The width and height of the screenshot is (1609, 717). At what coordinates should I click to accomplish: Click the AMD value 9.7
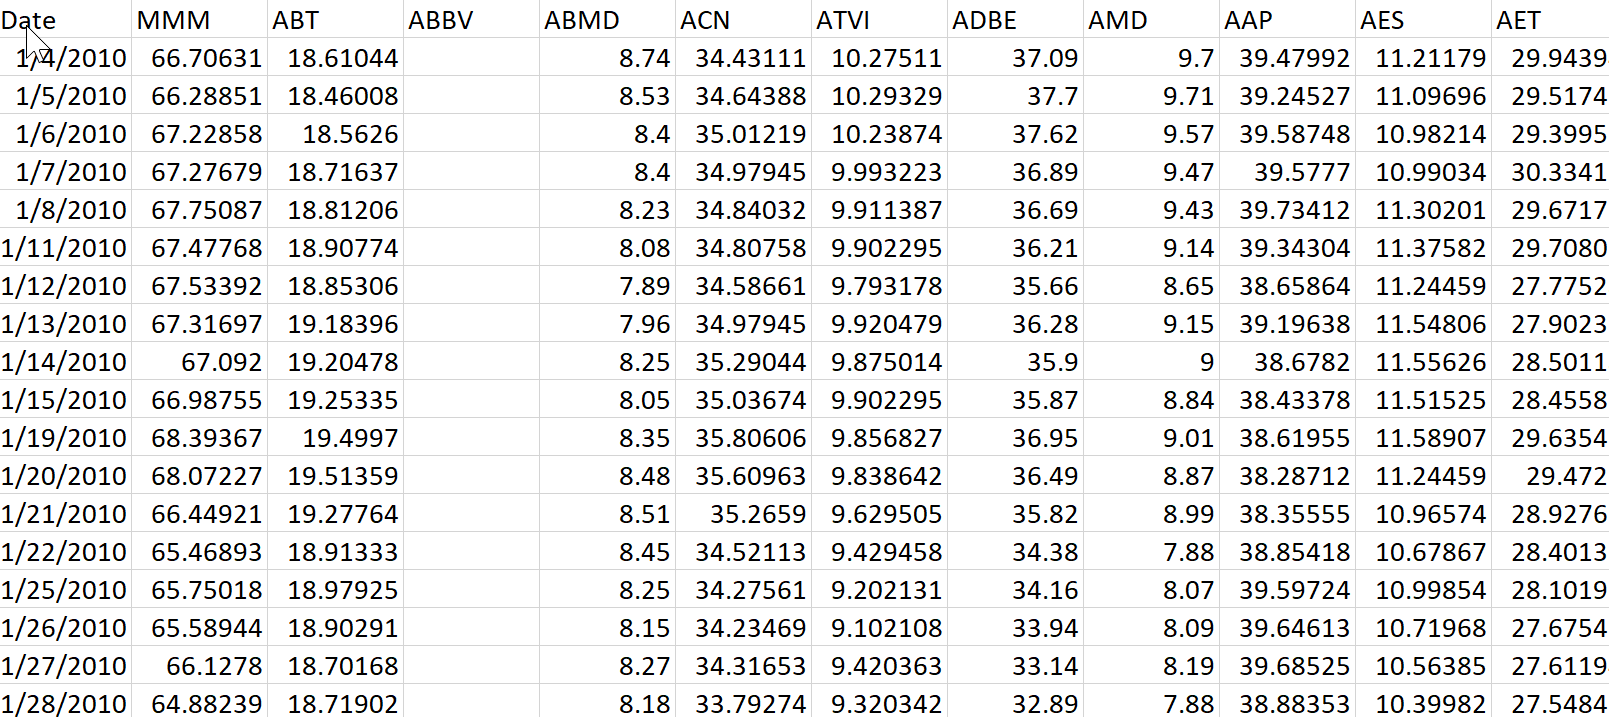pos(1151,58)
